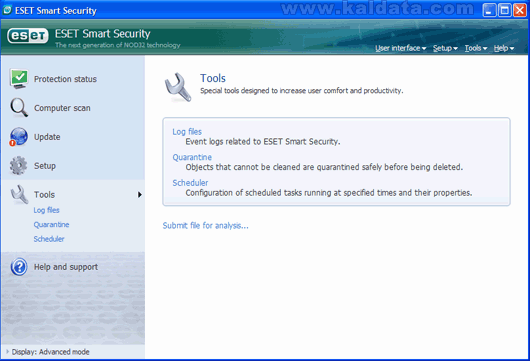Open the Tools dropdown in top menu
Screen dimensions: 530x361
[476, 48]
